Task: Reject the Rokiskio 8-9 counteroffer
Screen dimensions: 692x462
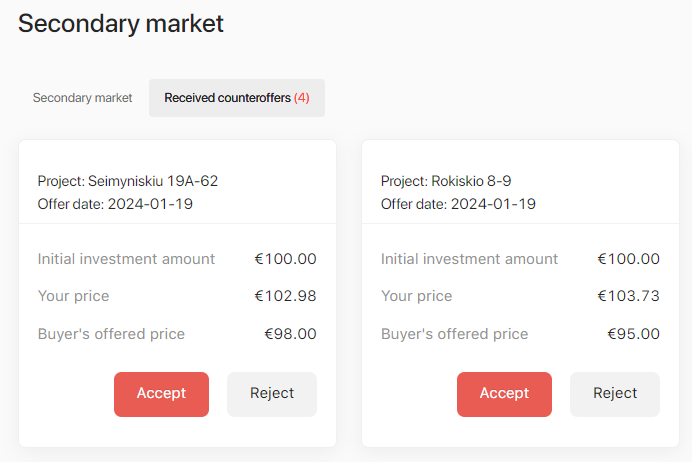Action: pyautogui.click(x=615, y=394)
